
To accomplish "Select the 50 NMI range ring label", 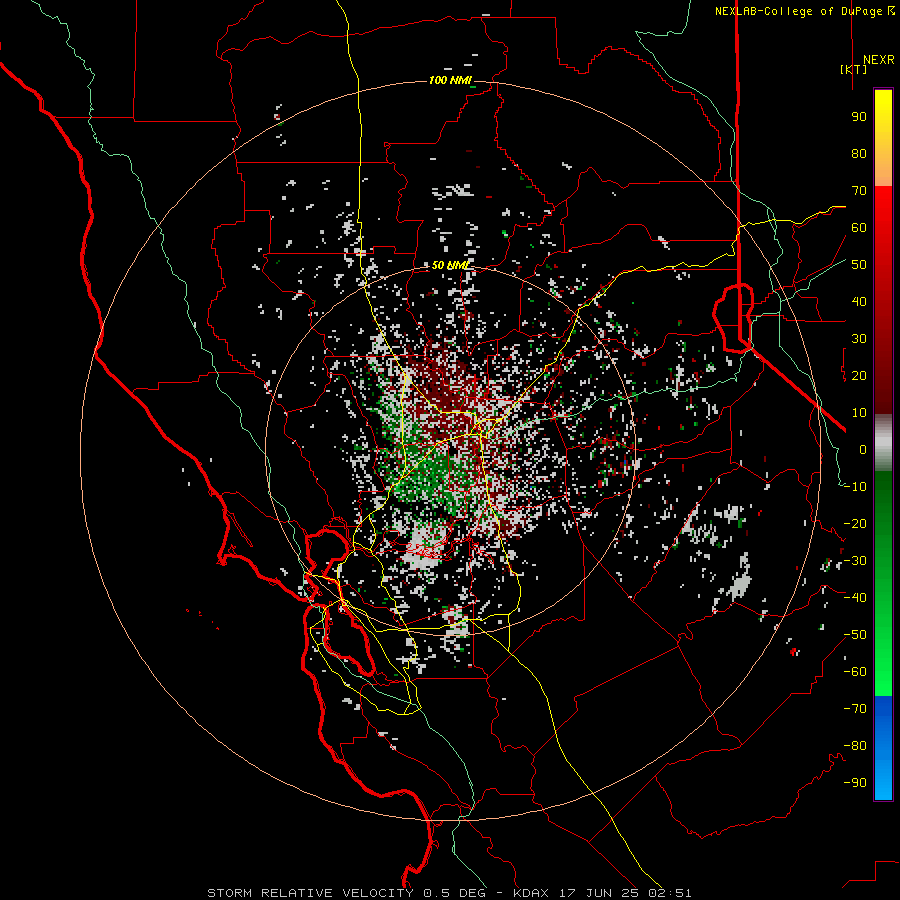I will tap(450, 265).
